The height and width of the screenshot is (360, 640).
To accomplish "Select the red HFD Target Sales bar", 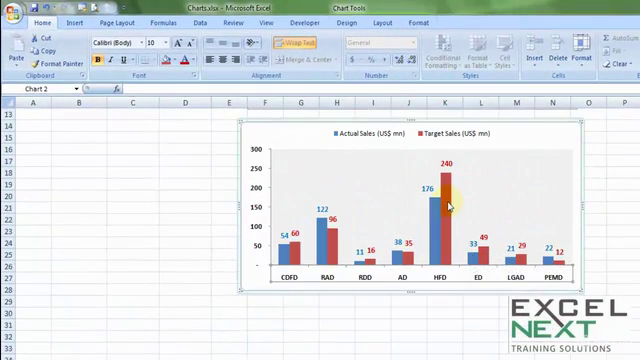I will 446,219.
